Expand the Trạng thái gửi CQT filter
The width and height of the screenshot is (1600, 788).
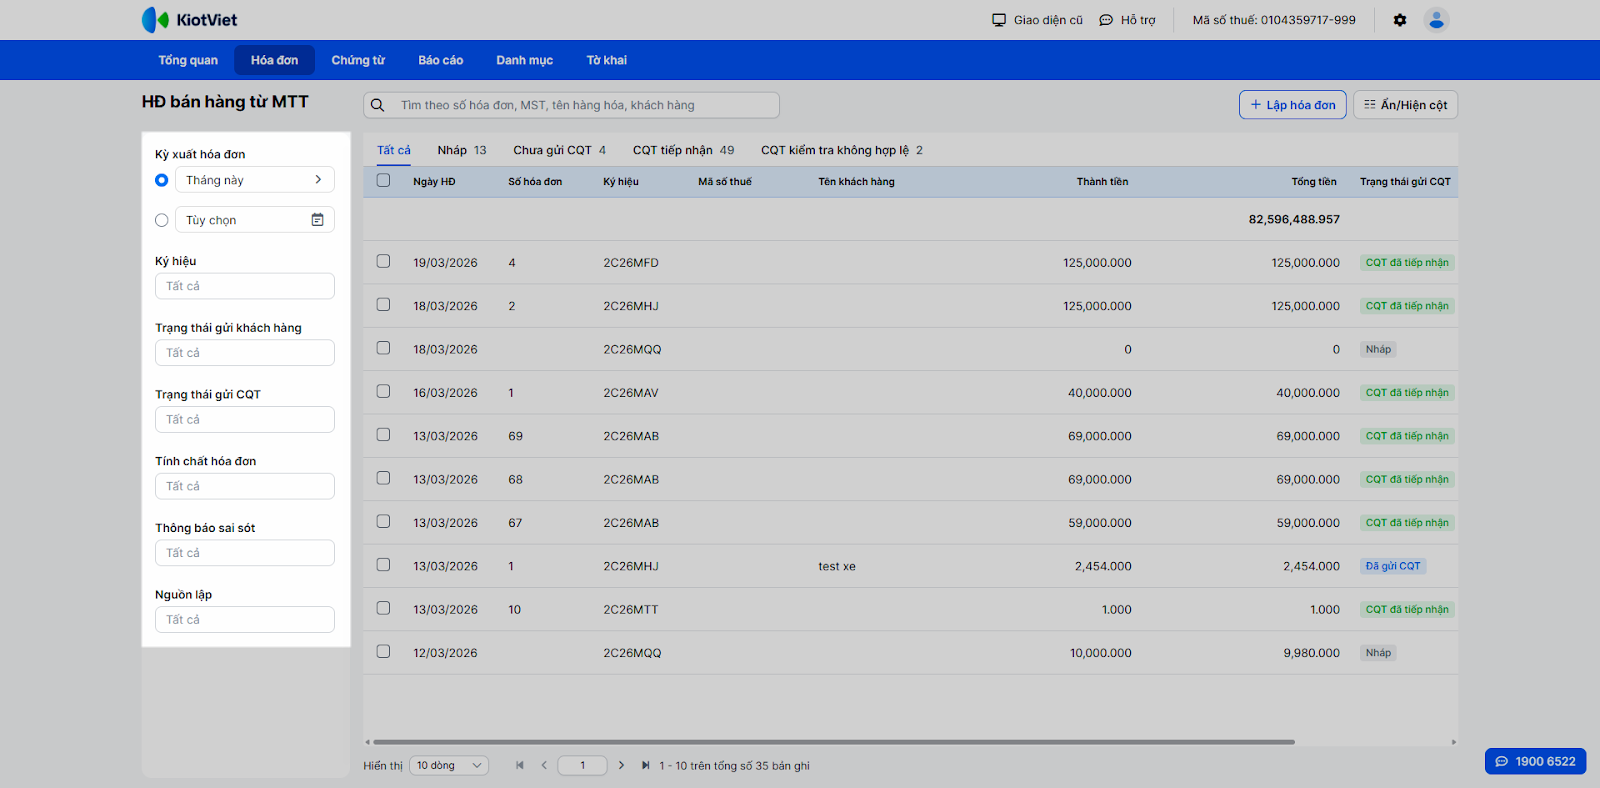[245, 420]
